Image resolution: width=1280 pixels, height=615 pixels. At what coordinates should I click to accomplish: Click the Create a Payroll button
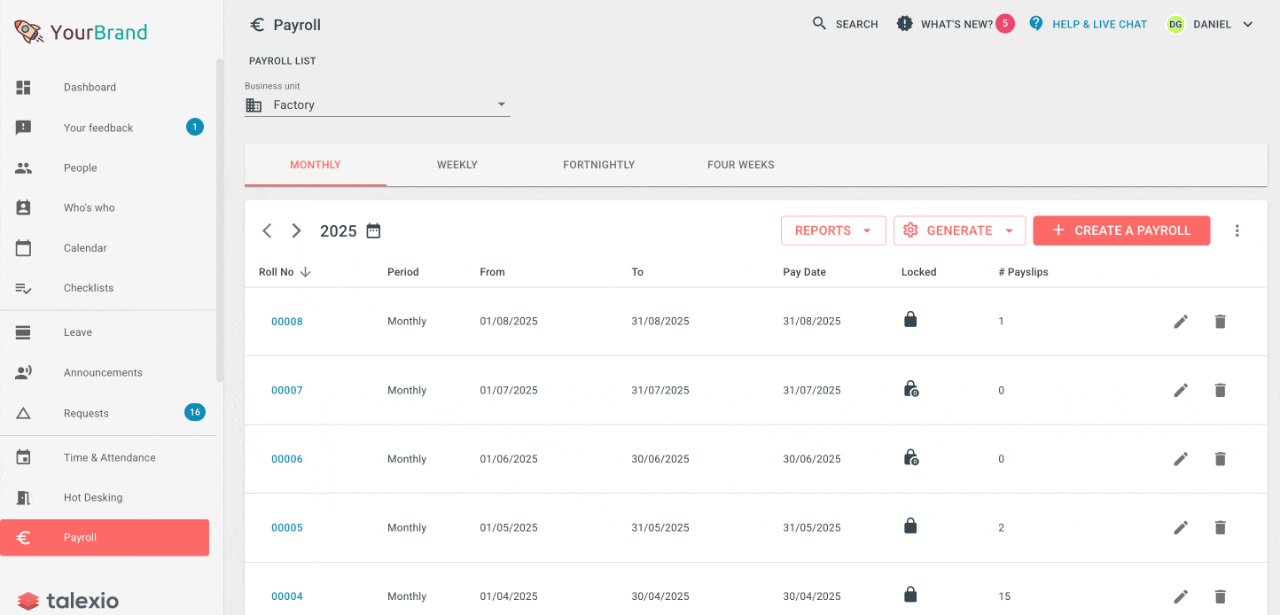1121,231
